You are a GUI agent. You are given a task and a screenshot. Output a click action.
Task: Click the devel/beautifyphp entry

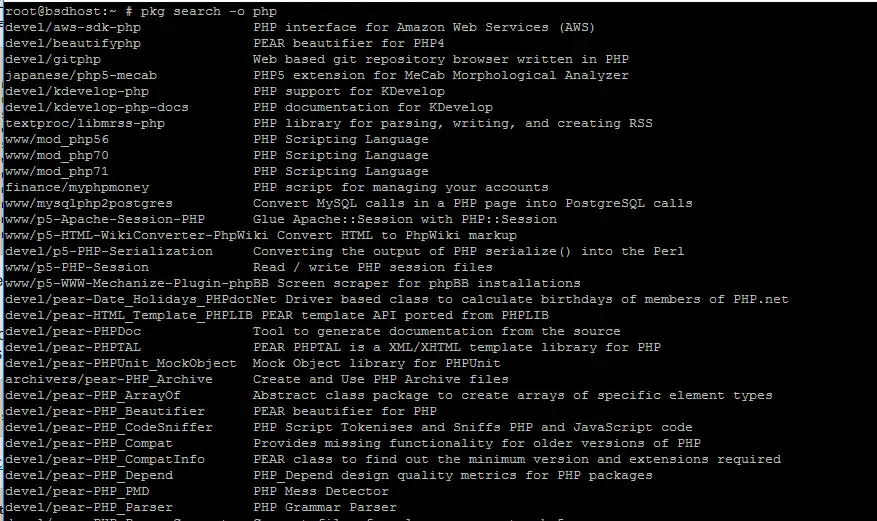coord(73,44)
